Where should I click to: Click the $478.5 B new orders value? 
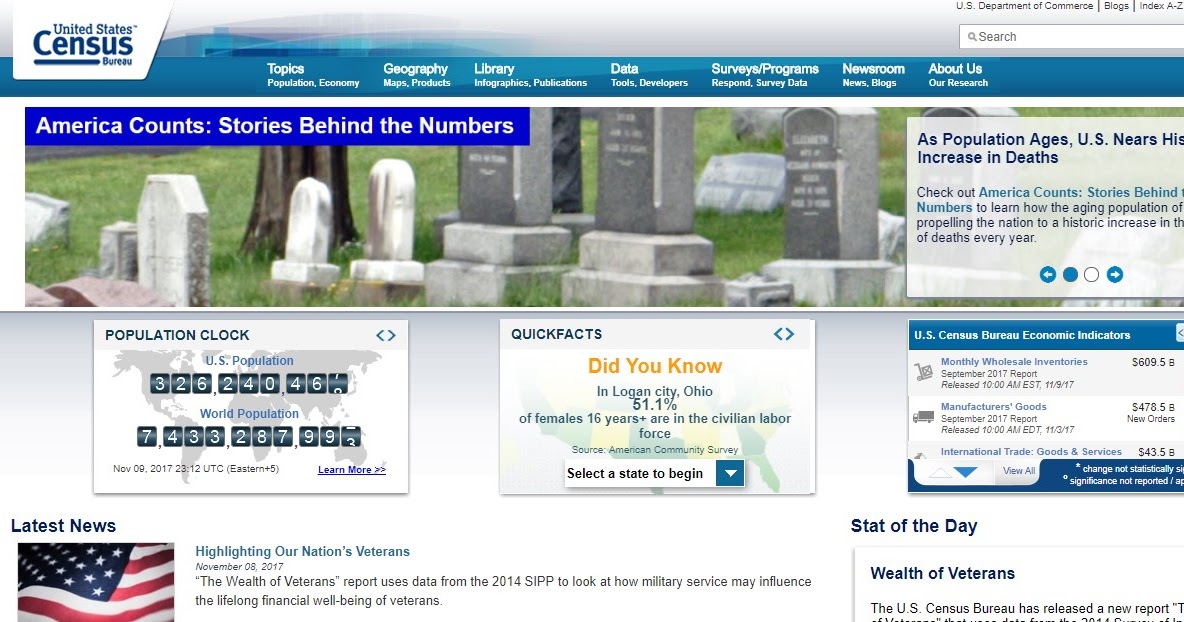(x=1153, y=407)
